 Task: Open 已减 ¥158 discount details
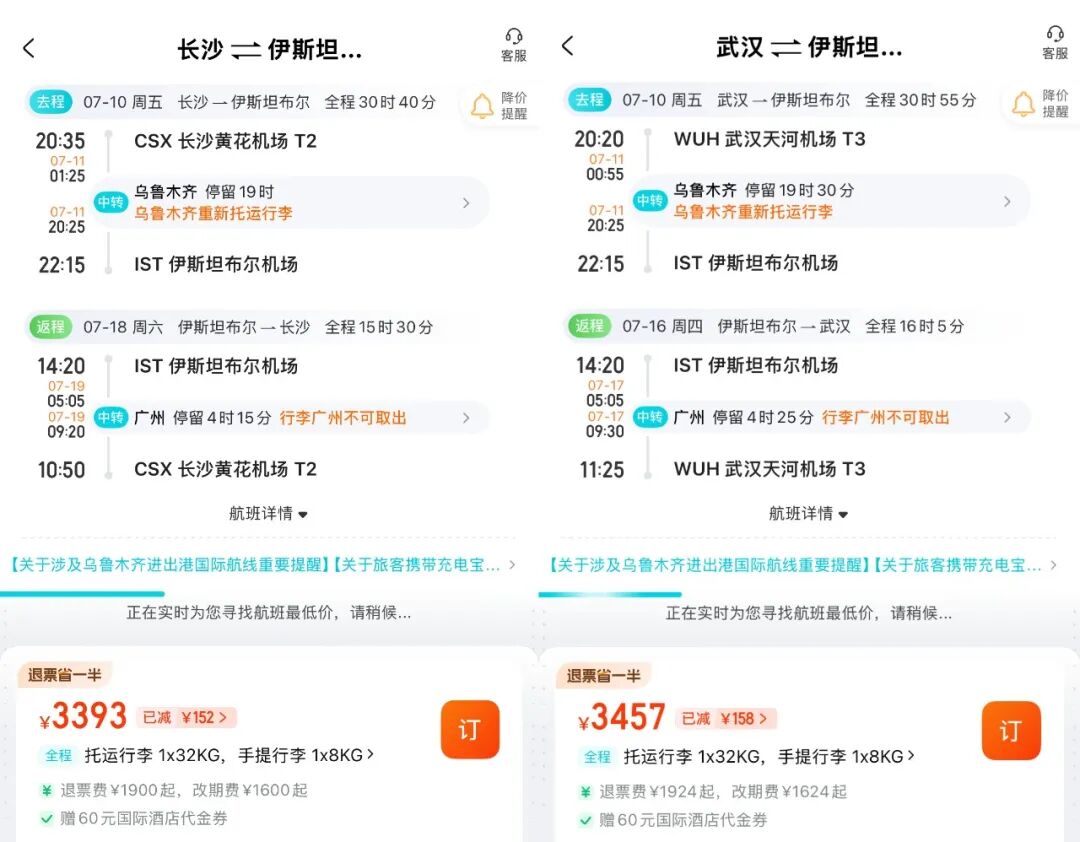726,719
